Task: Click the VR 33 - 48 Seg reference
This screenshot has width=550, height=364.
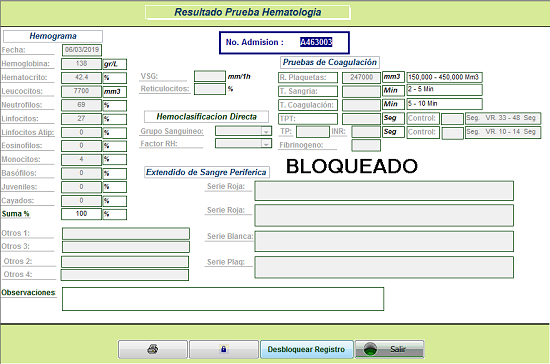Action: point(503,118)
